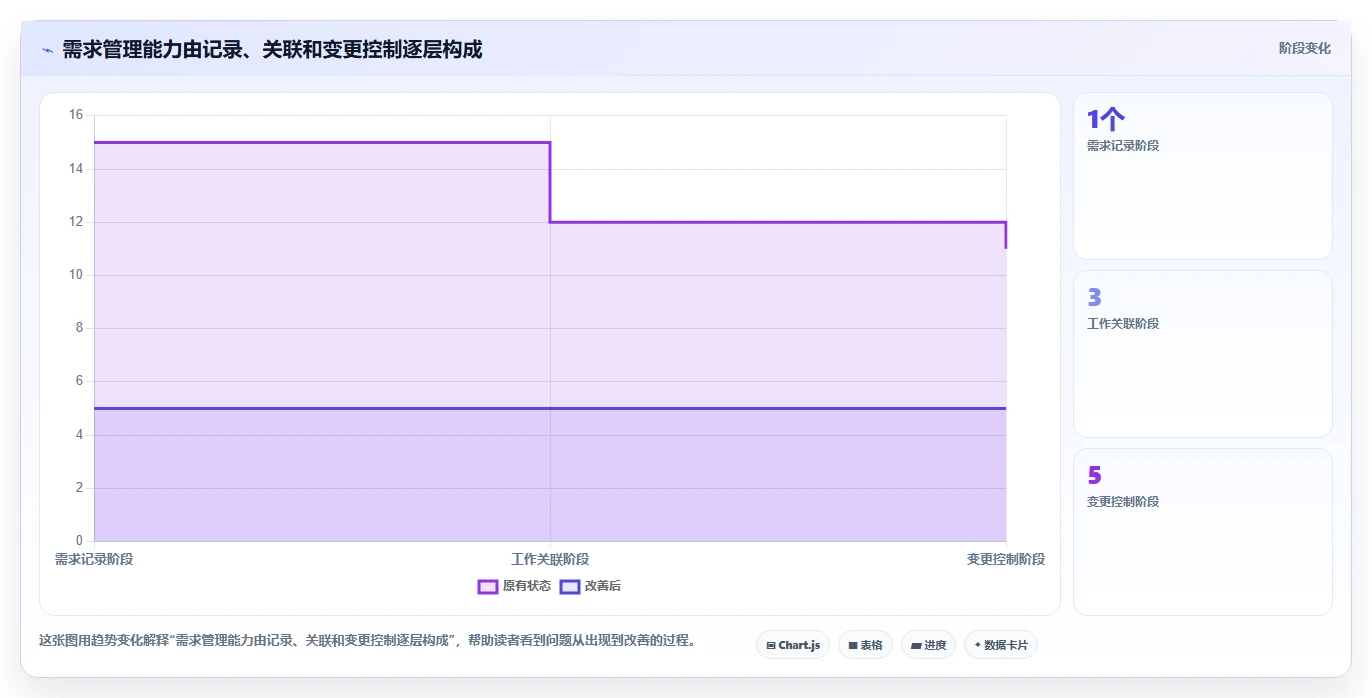Click the 改善后 legend label
Viewport: 1372px width, 698px height.
click(x=603, y=586)
